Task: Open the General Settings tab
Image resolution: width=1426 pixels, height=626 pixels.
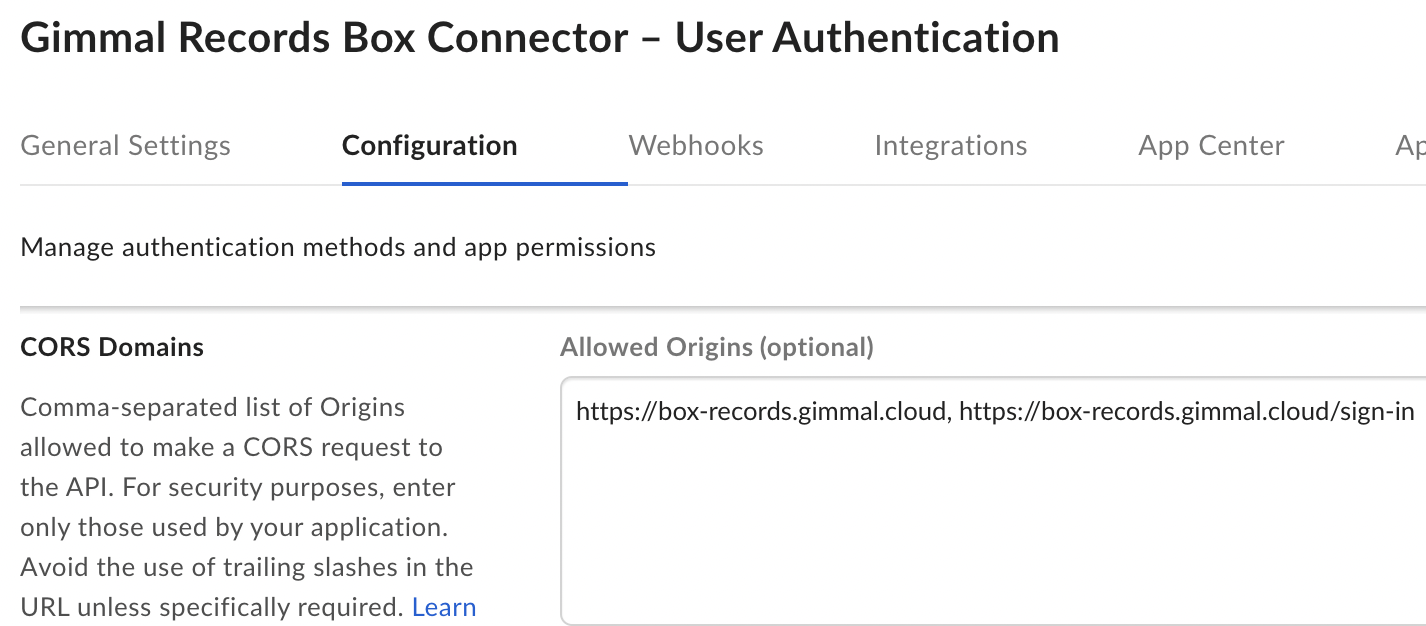Action: click(x=125, y=146)
